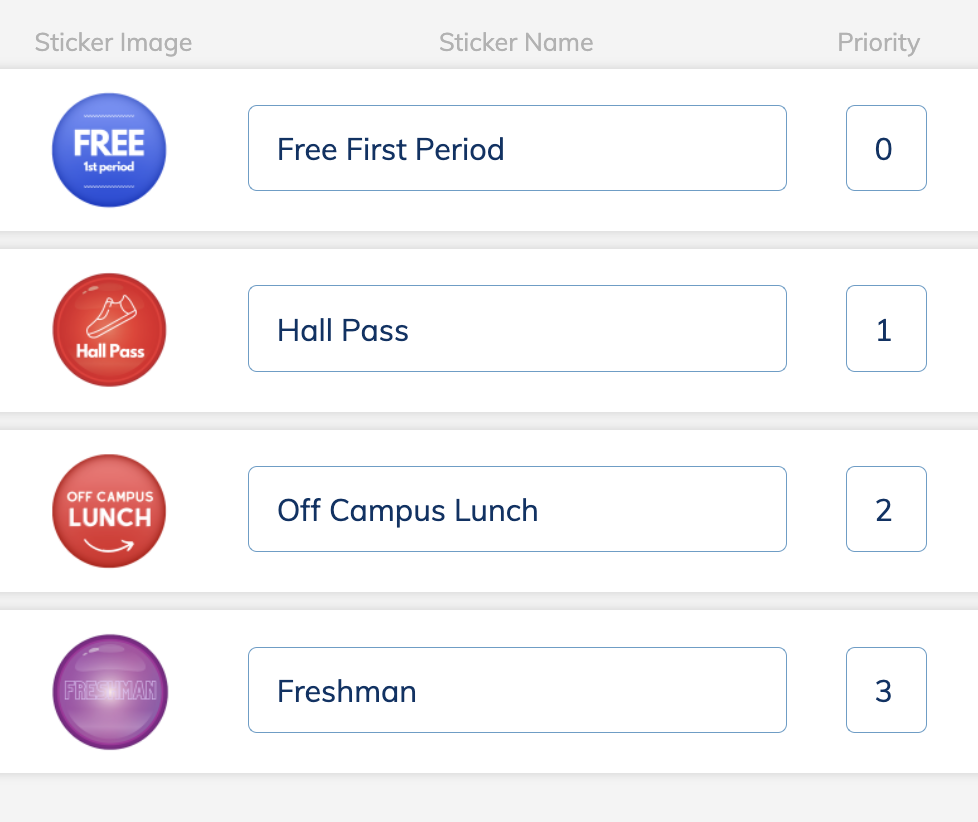Click the priority field showing 2
The image size is (978, 822).
[x=886, y=509]
